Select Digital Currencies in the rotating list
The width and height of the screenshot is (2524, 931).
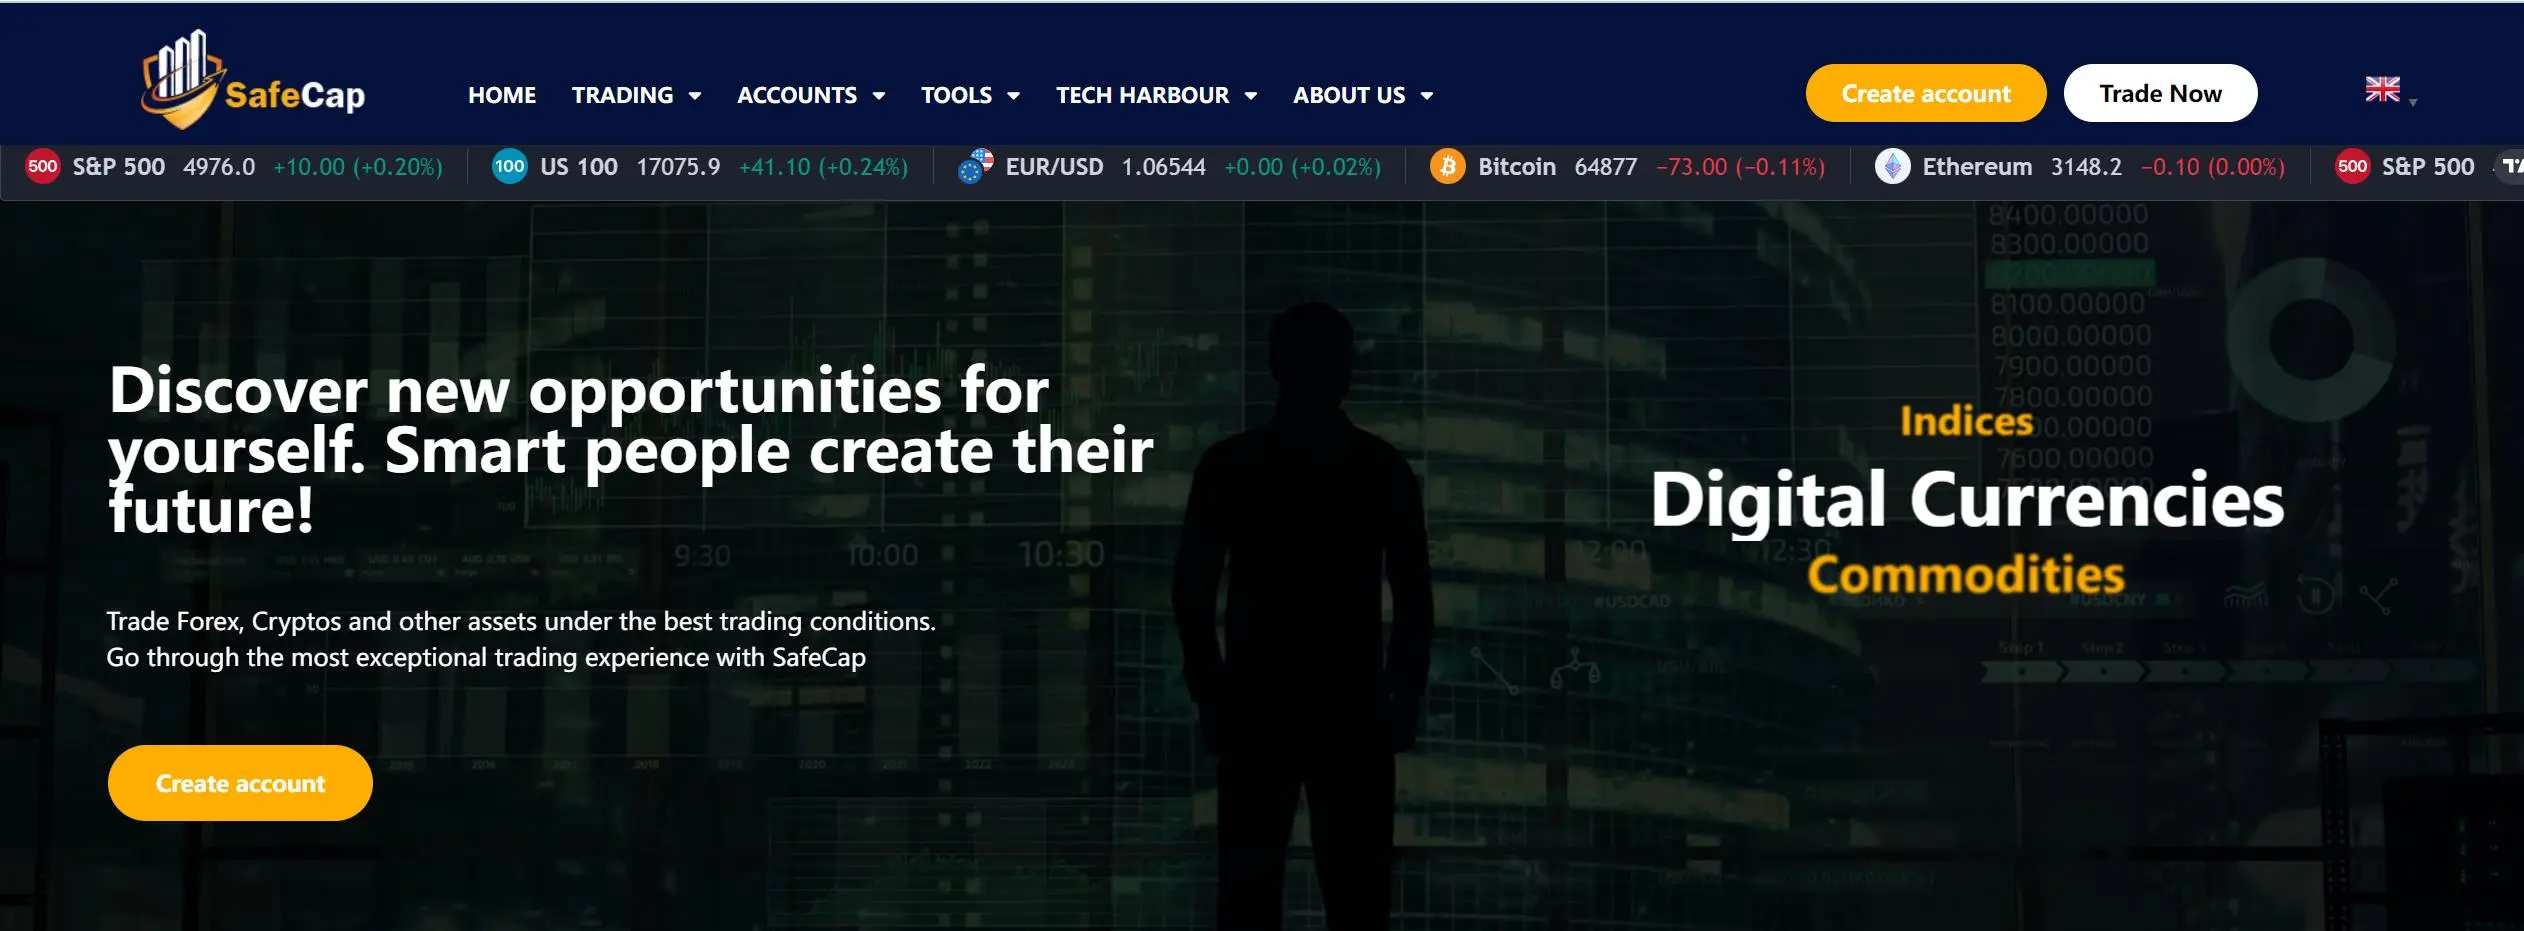coord(1967,499)
